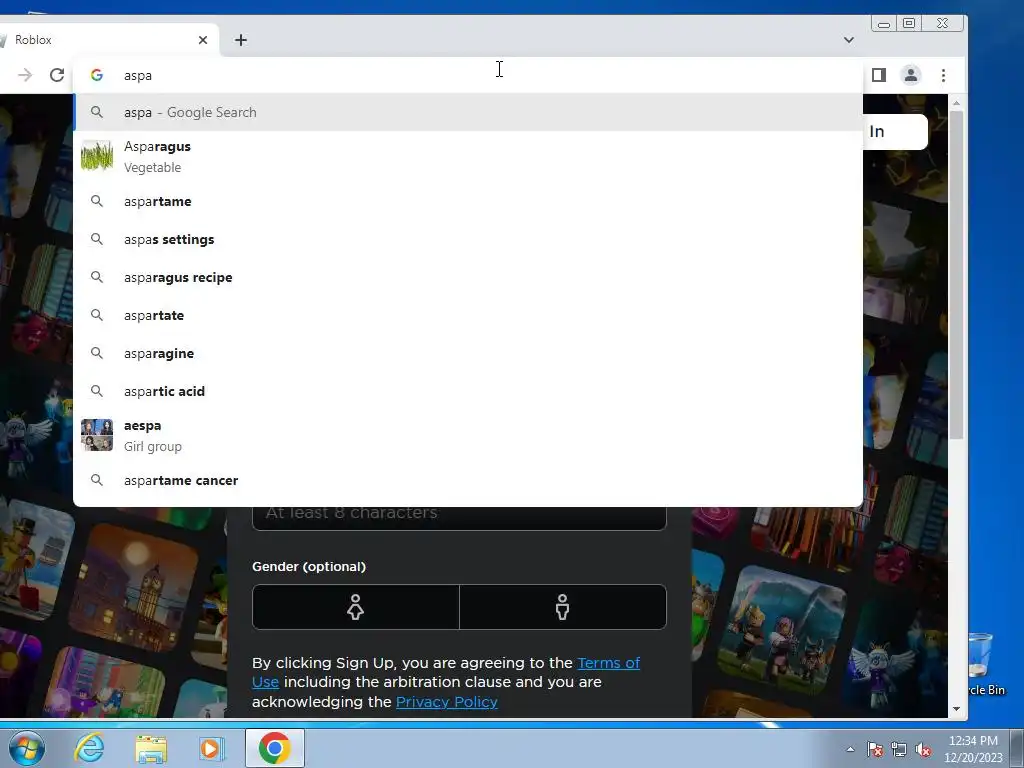Click the aespa group thumbnail
The width and height of the screenshot is (1024, 768).
[97, 436]
